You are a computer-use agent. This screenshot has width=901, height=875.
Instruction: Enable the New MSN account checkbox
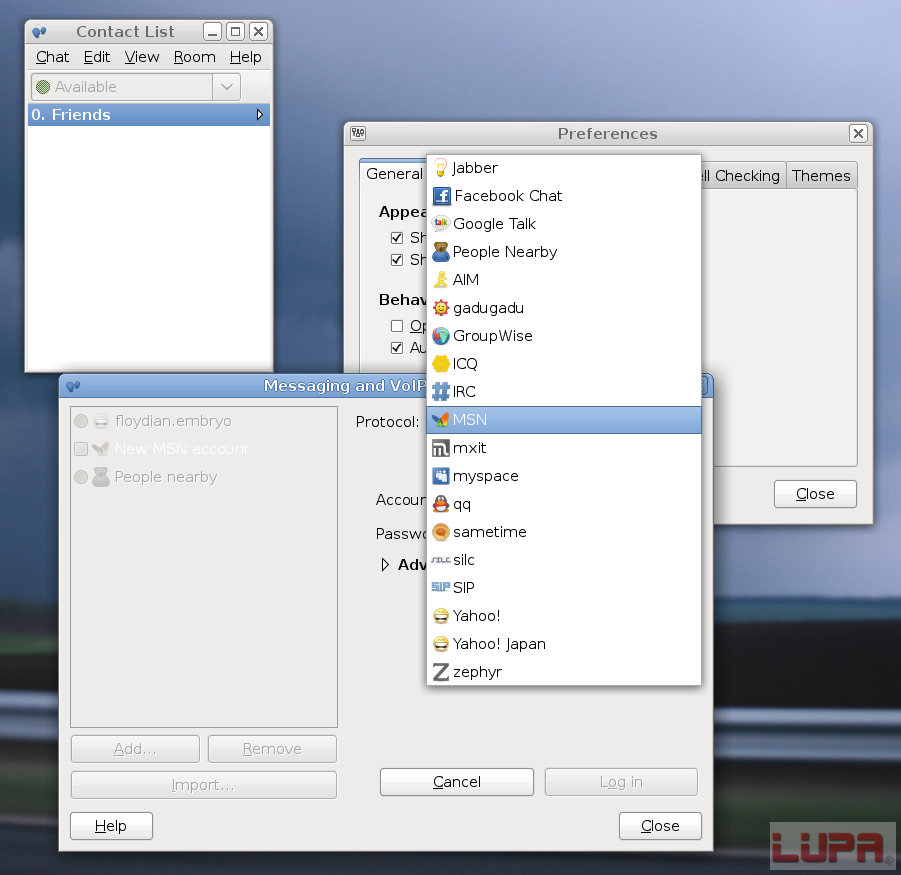[x=81, y=449]
